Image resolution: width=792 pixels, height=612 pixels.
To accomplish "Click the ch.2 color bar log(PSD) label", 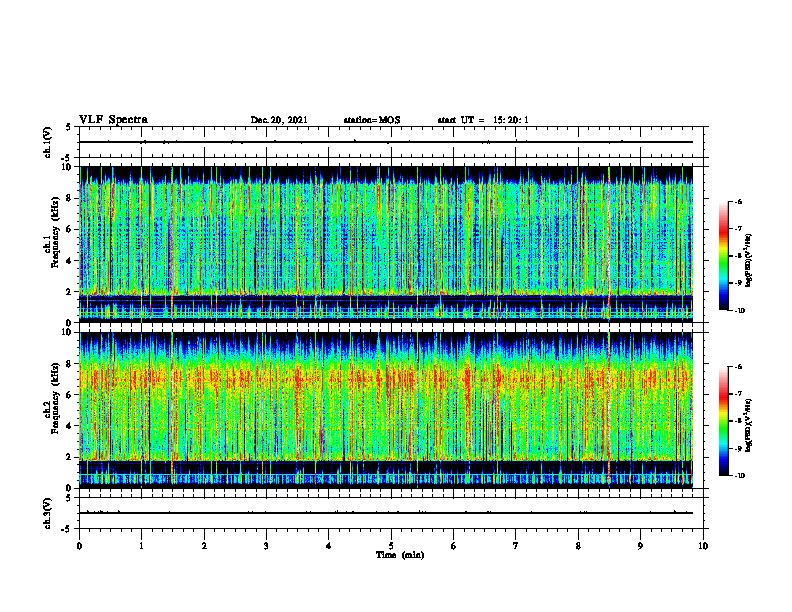I will (x=748, y=425).
